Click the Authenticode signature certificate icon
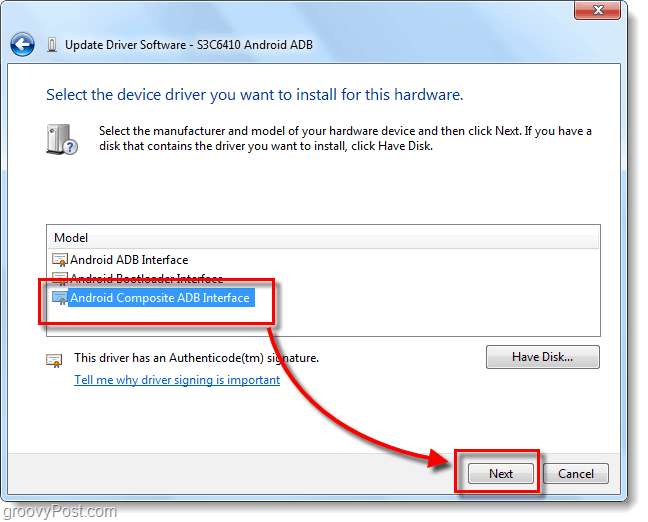Screen dimensions: 648x522 [x=54, y=360]
